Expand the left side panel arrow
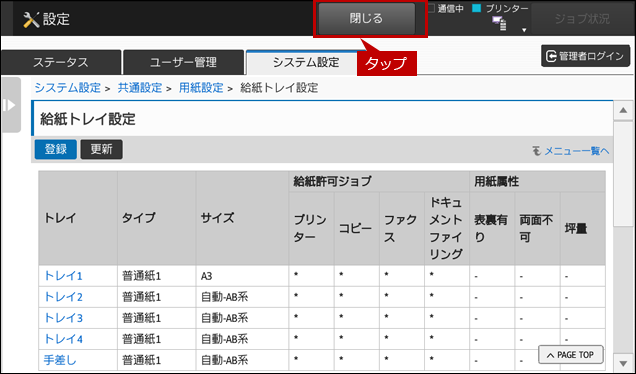Viewport: 636px width, 374px height. coord(10,105)
